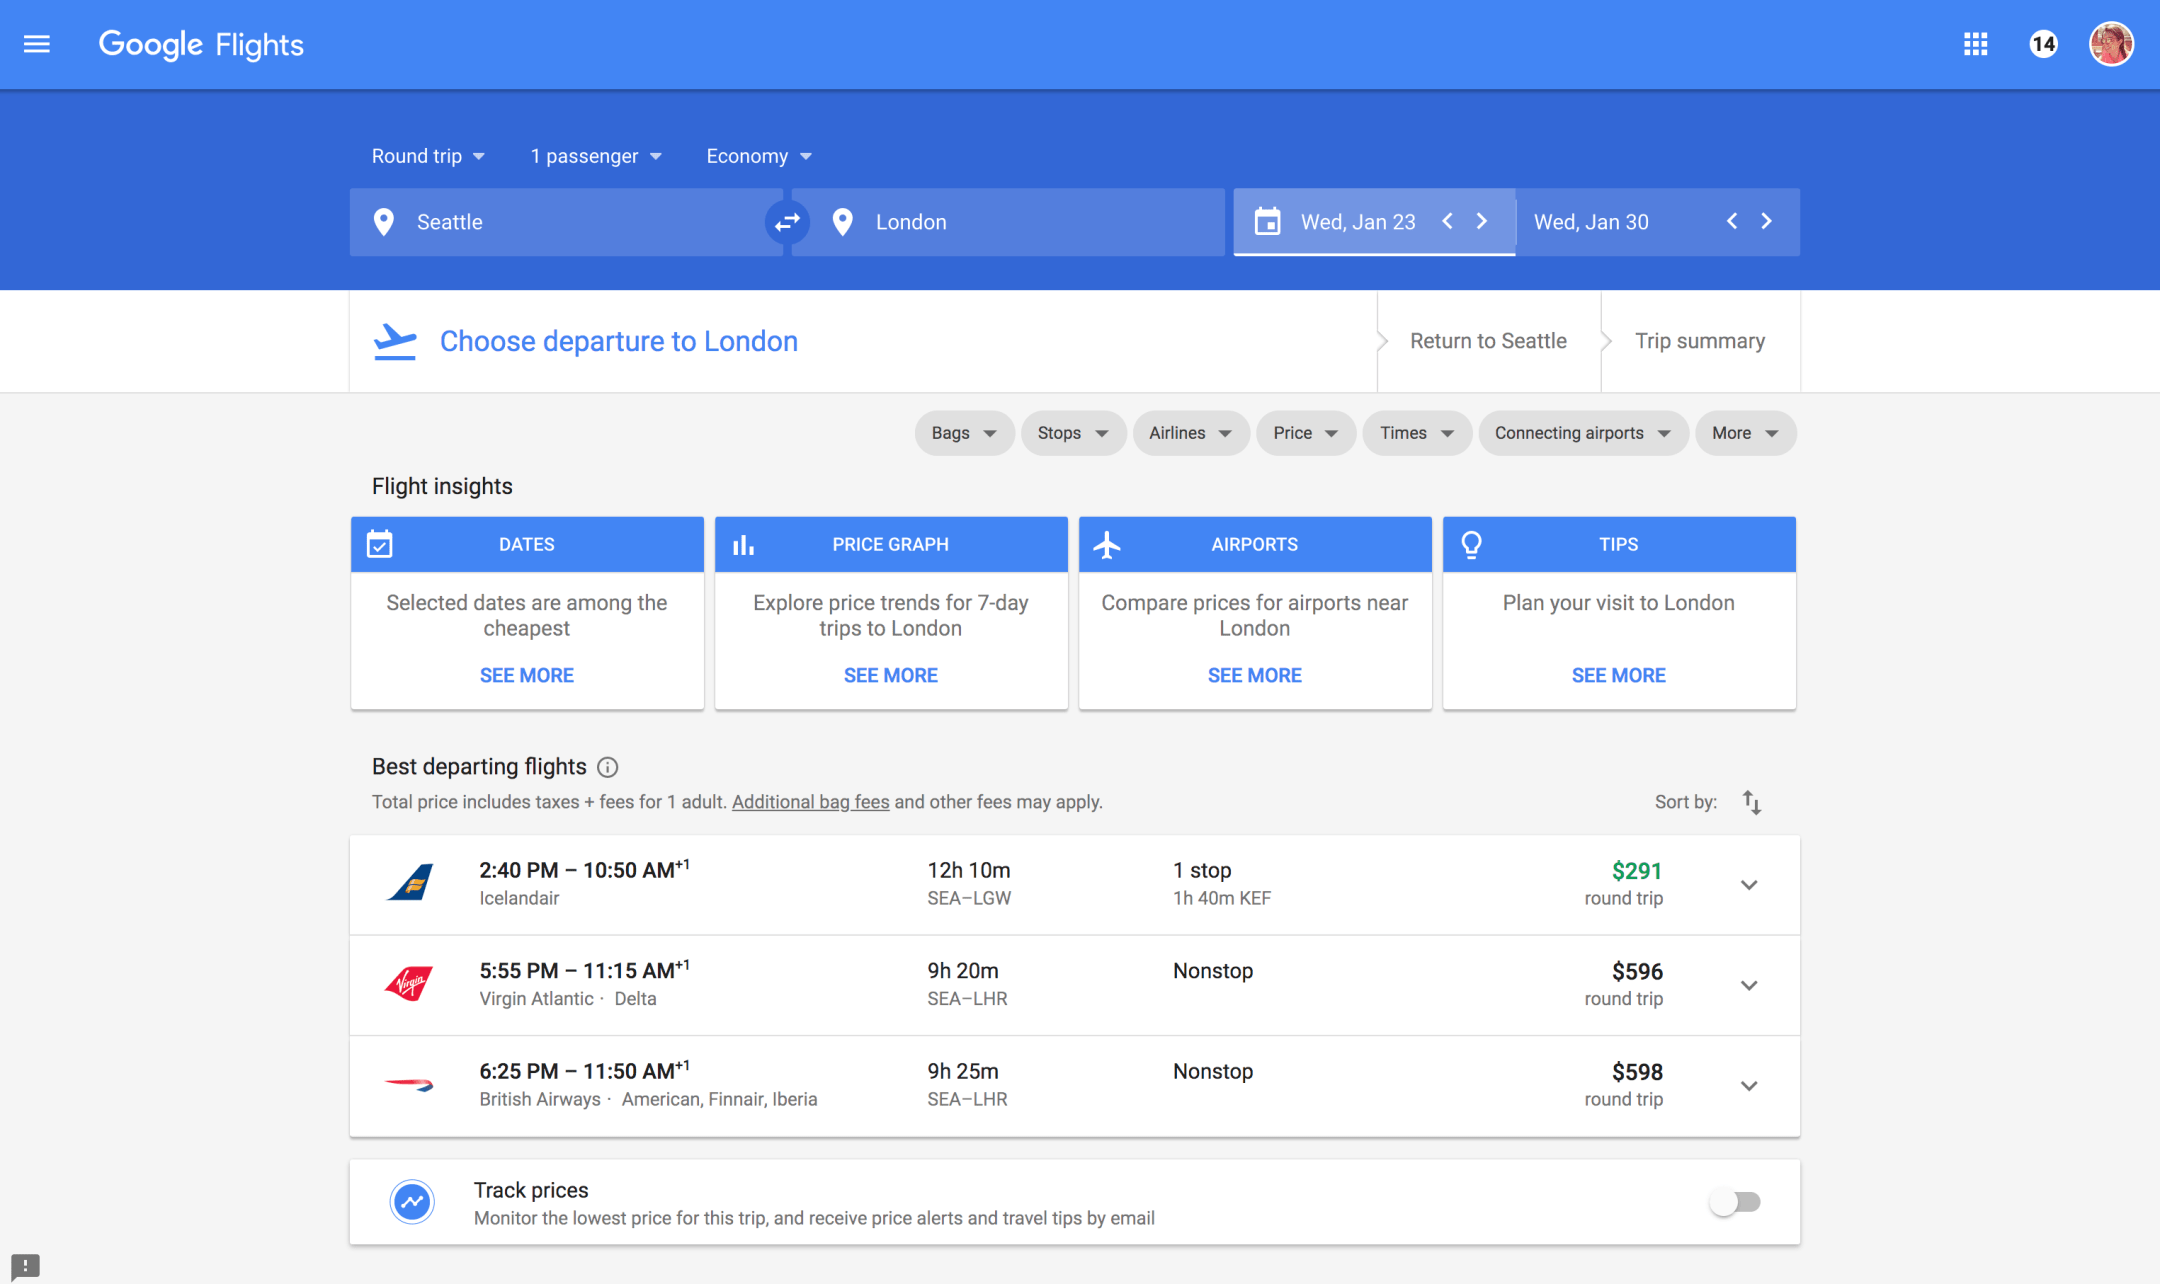Select the $291 round trip price
Image resolution: width=2160 pixels, height=1284 pixels.
coord(1636,871)
